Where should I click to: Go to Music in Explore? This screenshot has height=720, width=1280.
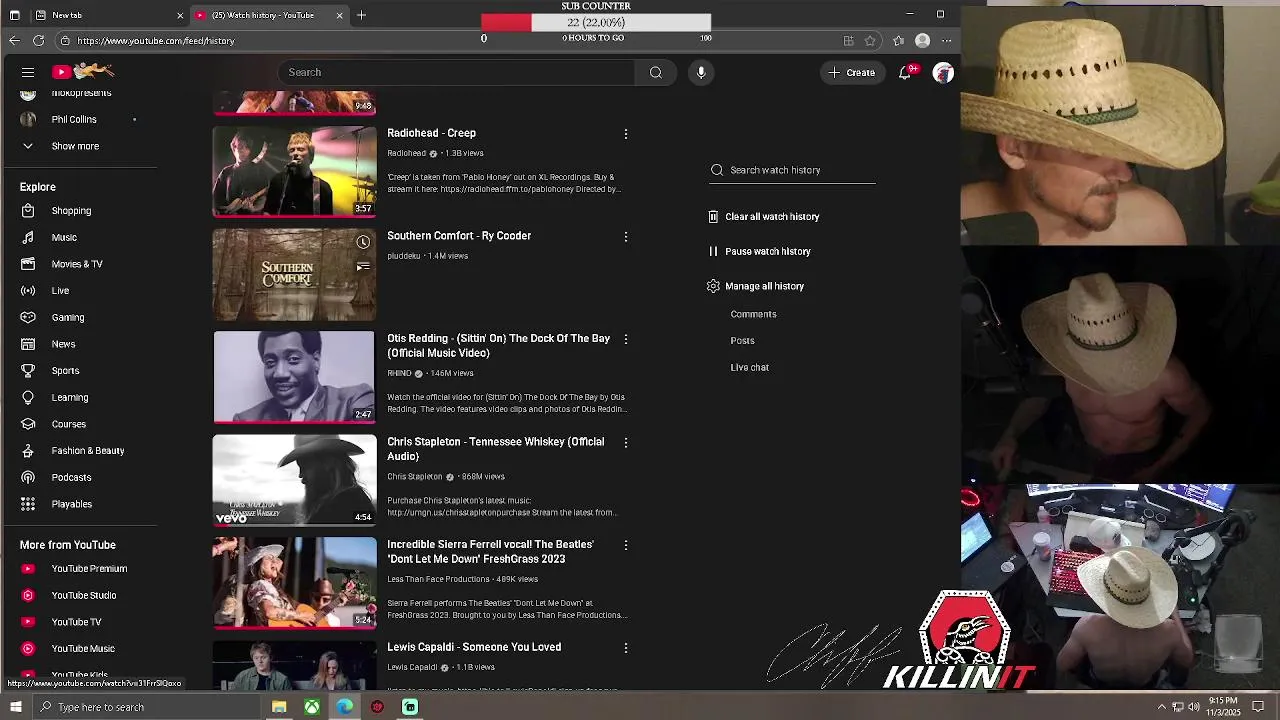pyautogui.click(x=64, y=237)
